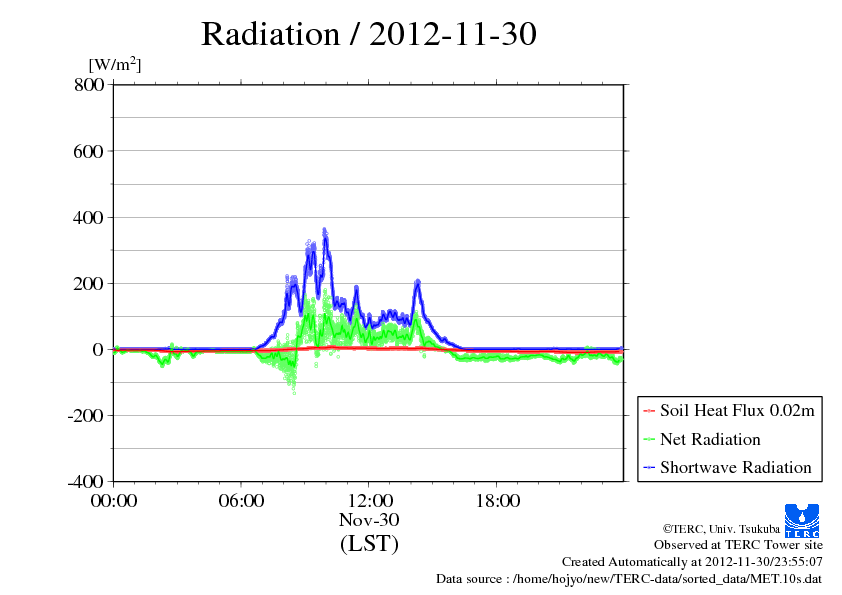Click the '400' y-axis label

[89, 217]
